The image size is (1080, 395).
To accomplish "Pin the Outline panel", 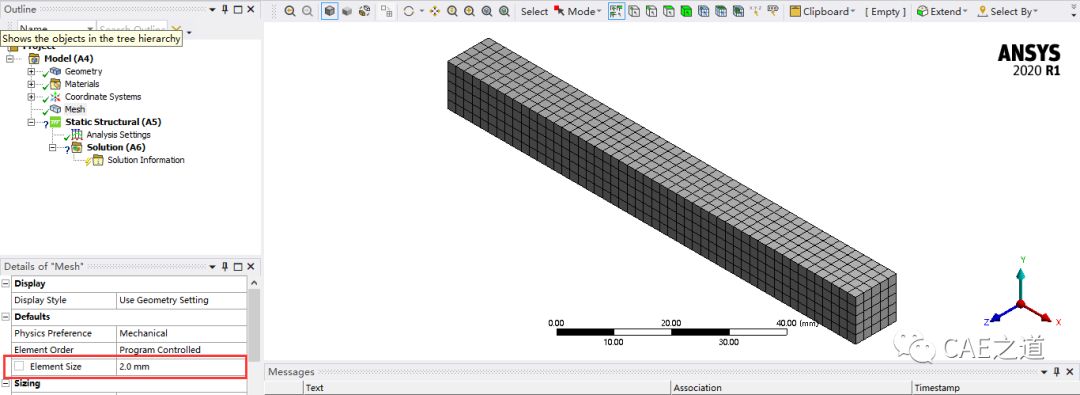I will [225, 10].
